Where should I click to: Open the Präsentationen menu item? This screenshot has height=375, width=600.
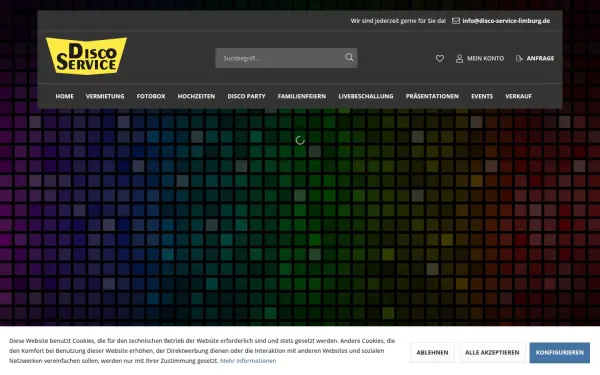click(x=432, y=96)
